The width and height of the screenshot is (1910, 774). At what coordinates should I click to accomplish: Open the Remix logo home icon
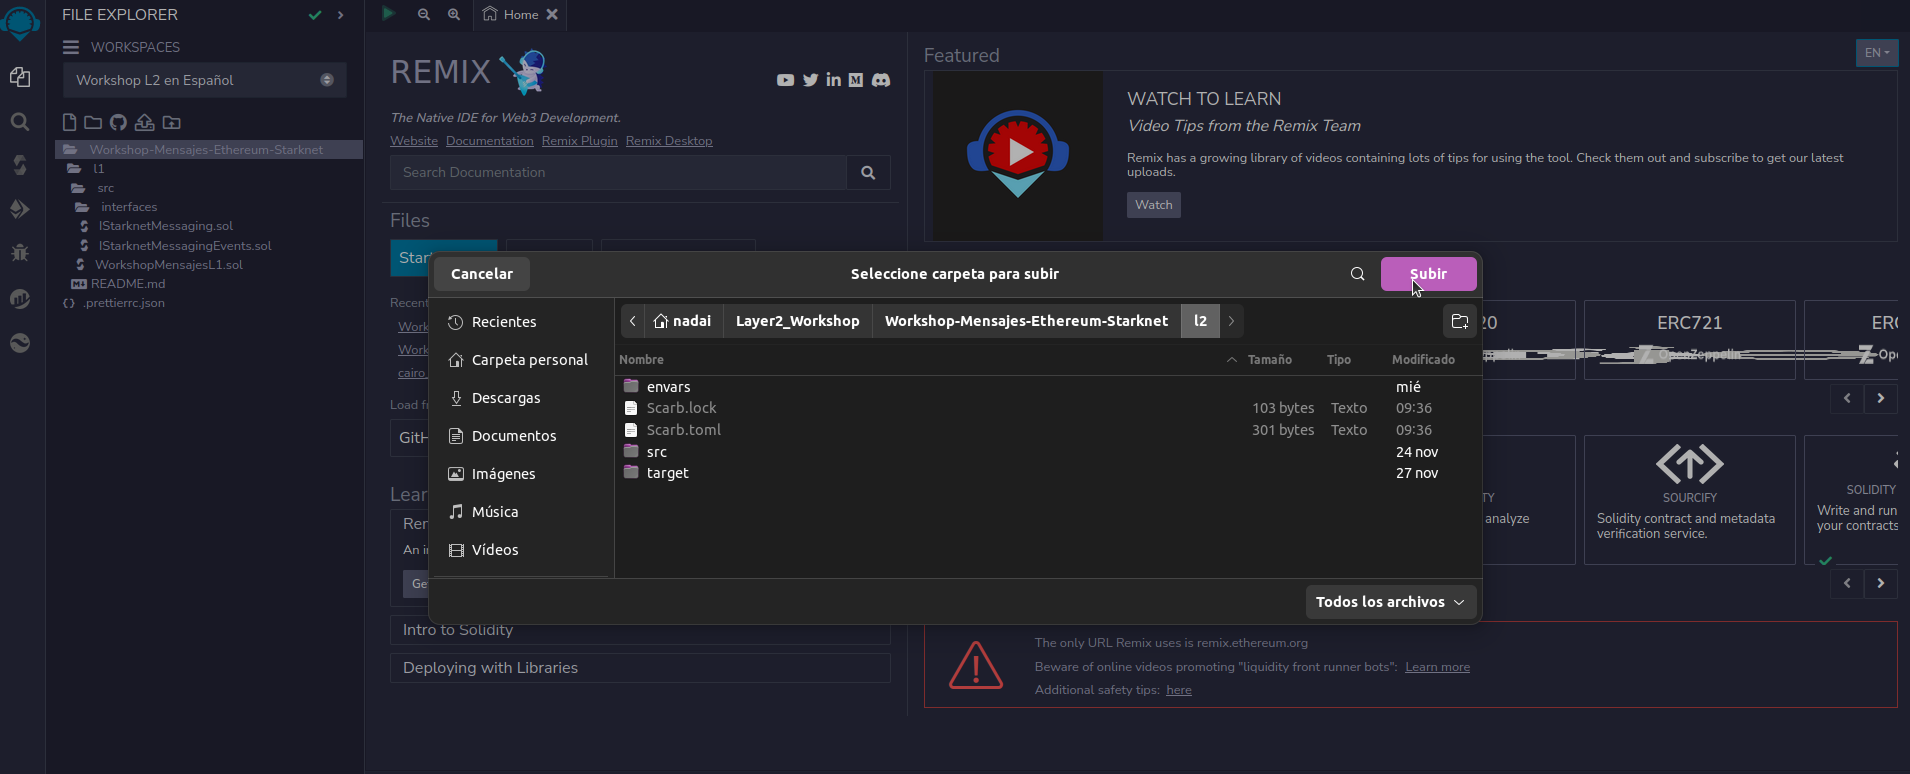coord(20,22)
